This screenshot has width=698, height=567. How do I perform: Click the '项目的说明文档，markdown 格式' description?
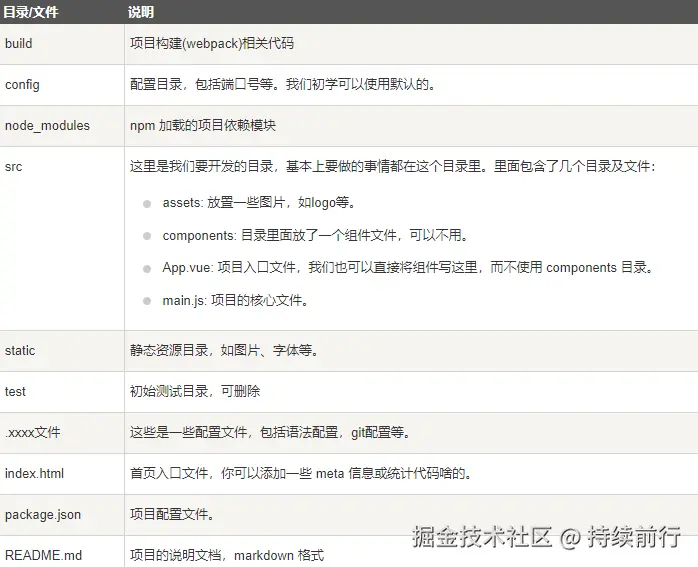(227, 555)
